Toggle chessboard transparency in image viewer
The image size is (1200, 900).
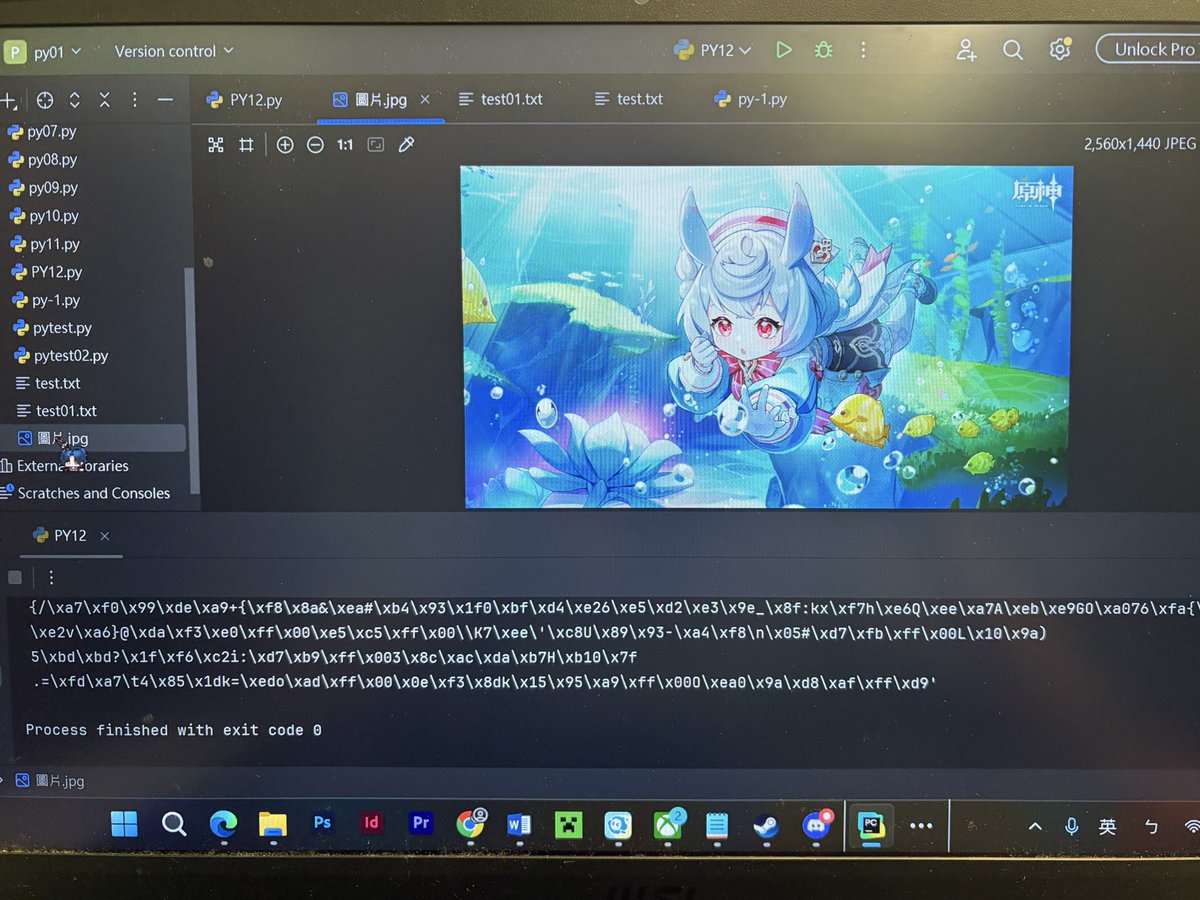click(x=215, y=145)
